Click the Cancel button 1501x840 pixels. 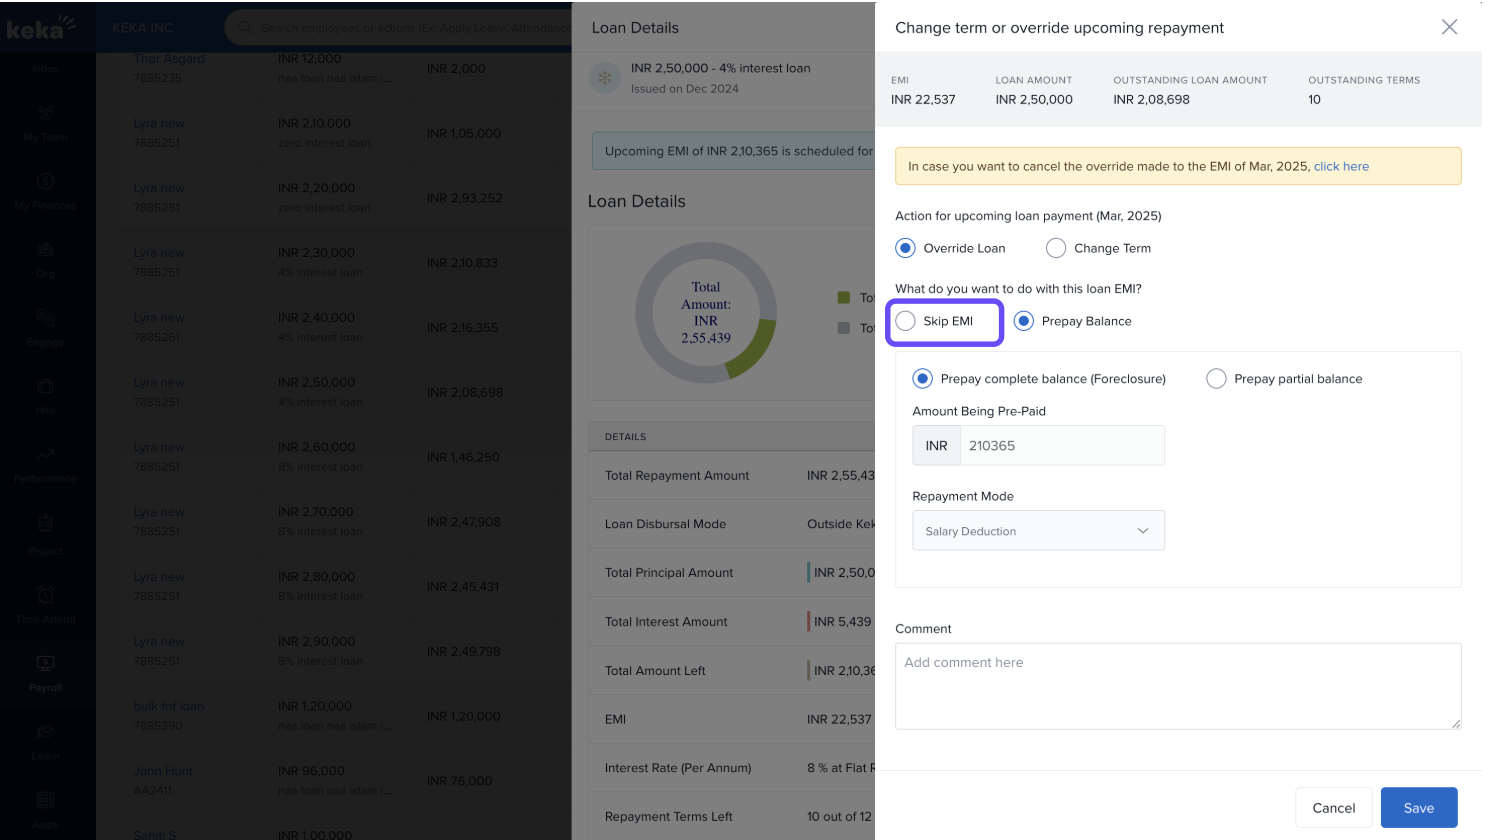[x=1333, y=808]
